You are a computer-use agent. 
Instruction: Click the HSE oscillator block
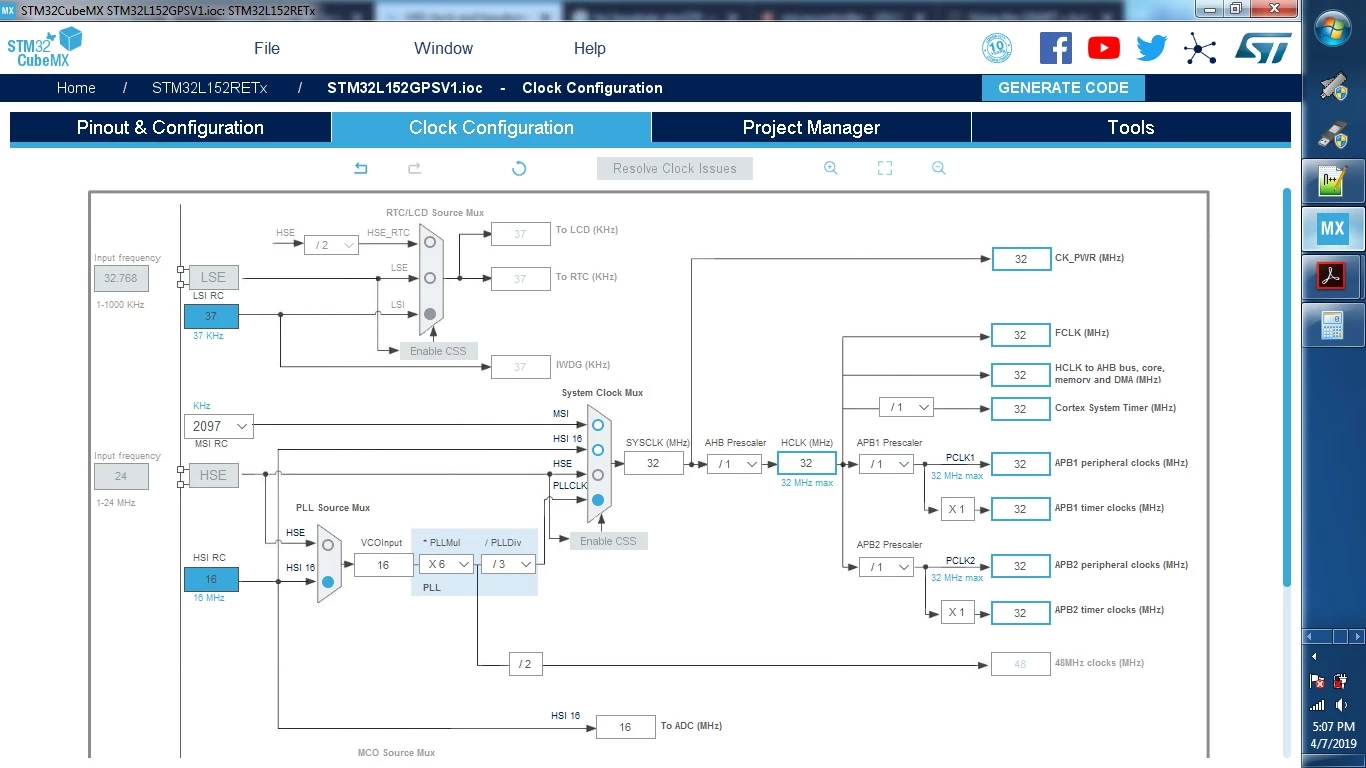pyautogui.click(x=213, y=475)
